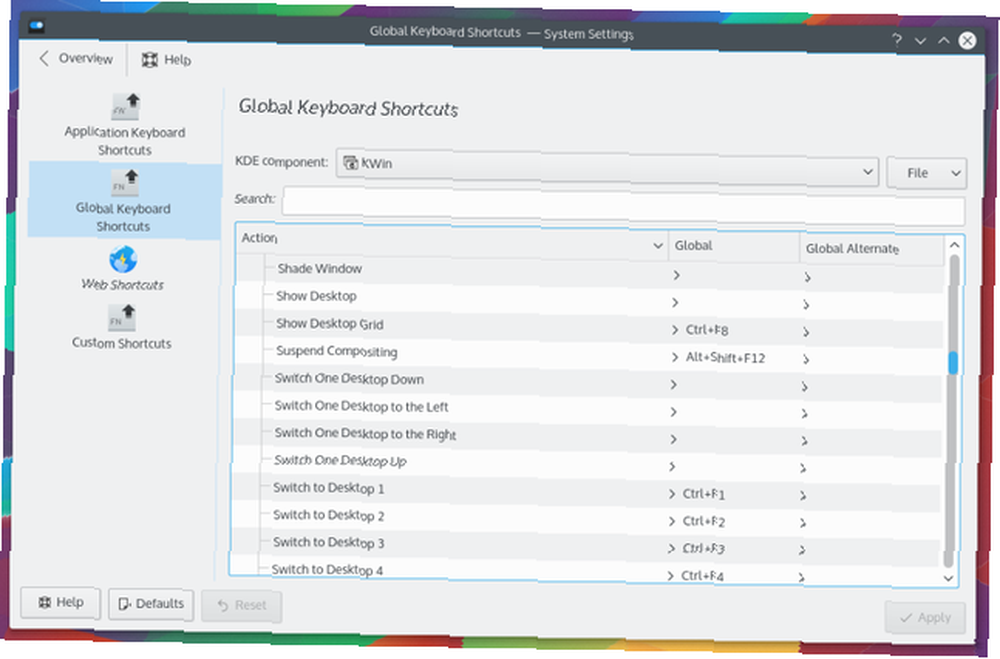Expand Global Alternate for Switch to Desktop 3

pyautogui.click(x=802, y=550)
